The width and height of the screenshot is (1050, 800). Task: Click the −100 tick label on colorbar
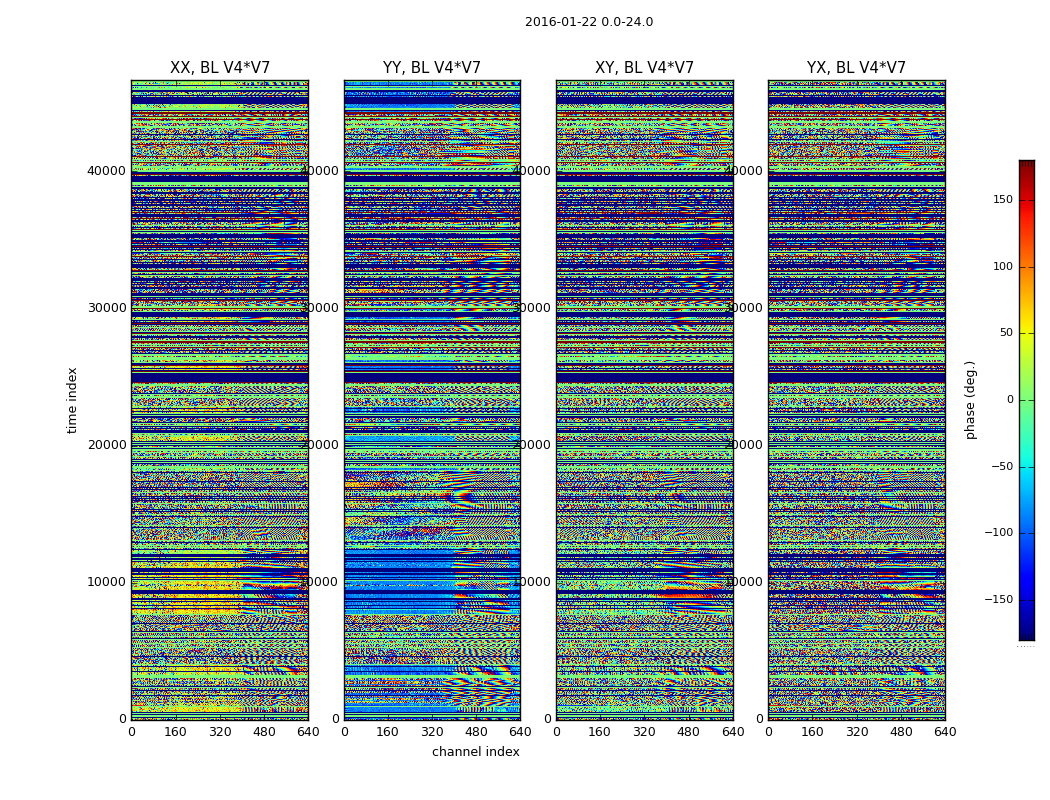click(x=998, y=532)
